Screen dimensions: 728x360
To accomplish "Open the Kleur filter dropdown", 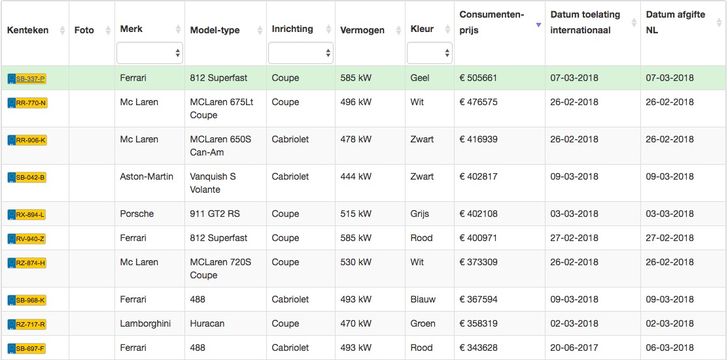I will 429,53.
